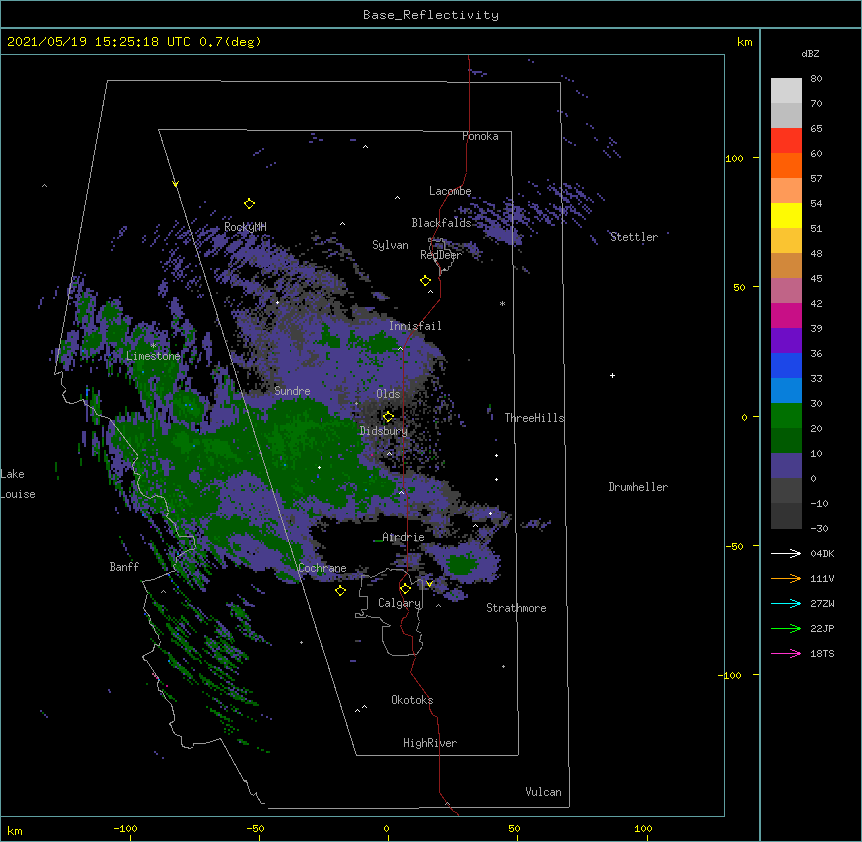The image size is (862, 842).
Task: Click the Vulcan label
Action: point(543,792)
